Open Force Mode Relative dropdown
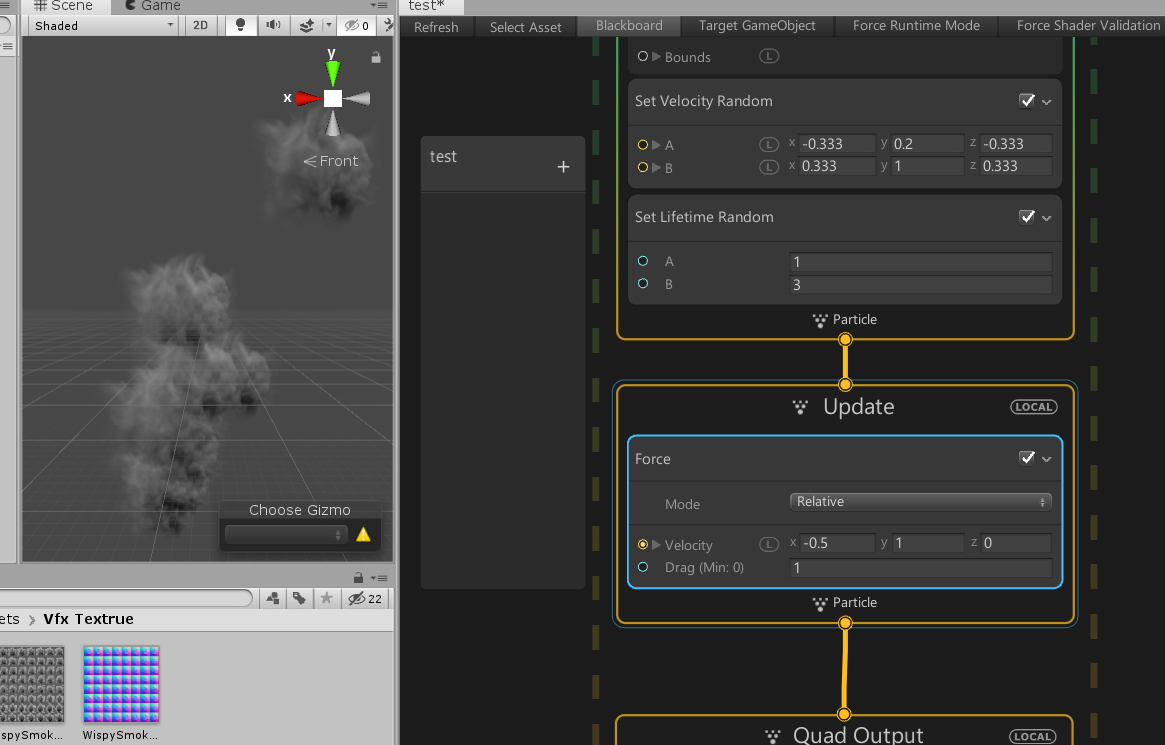 [921, 501]
